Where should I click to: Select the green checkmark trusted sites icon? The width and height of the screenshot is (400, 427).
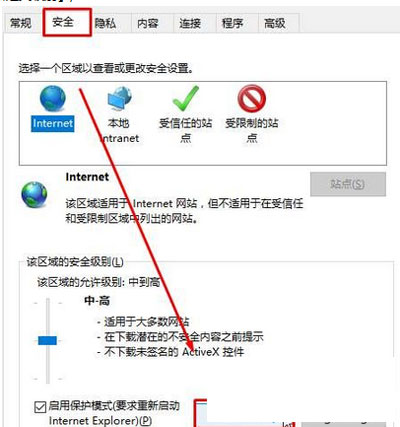[186, 99]
